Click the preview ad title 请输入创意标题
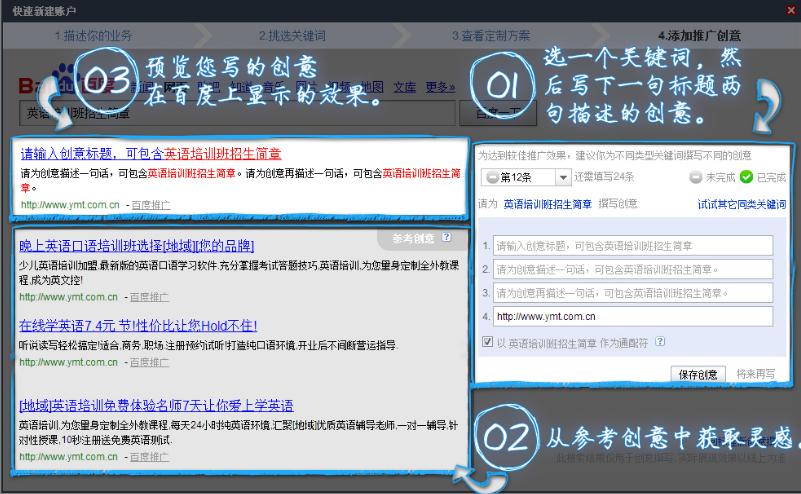The width and height of the screenshot is (801, 494). [x=151, y=153]
